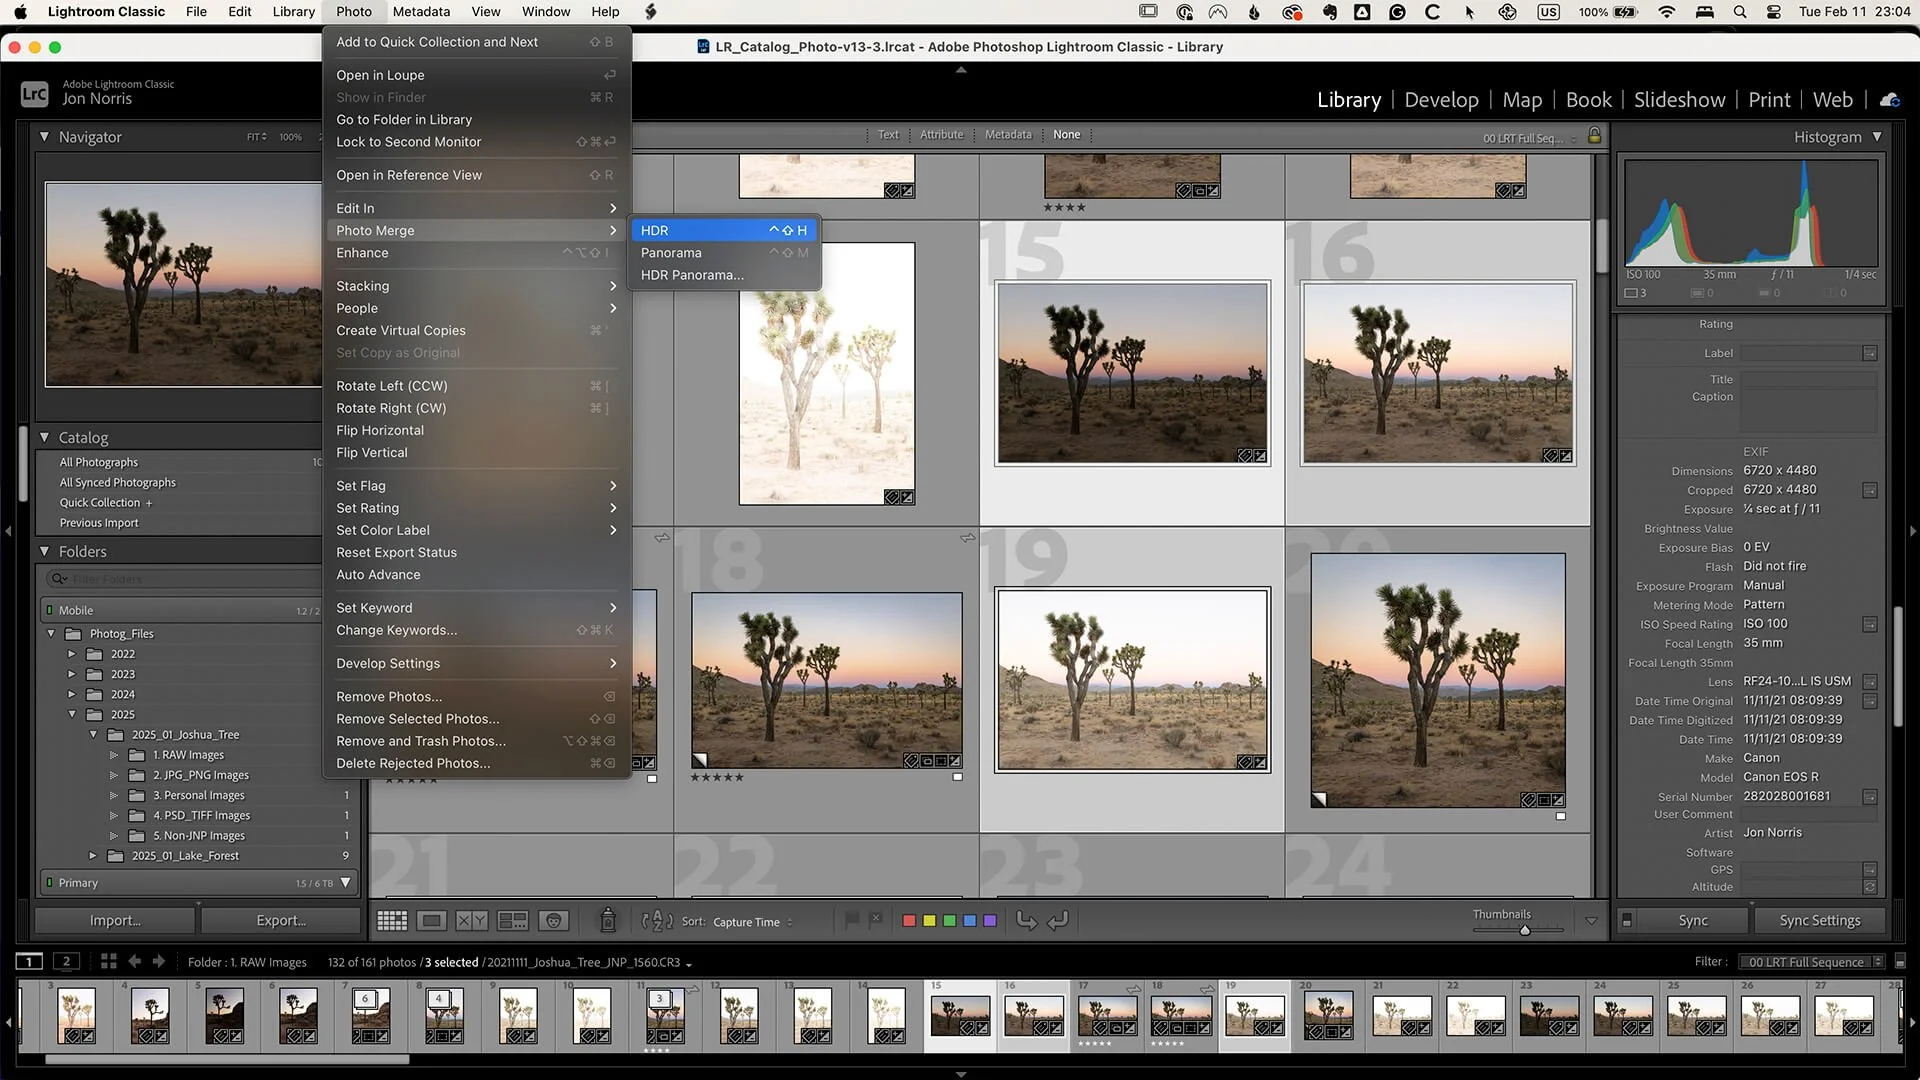Select the Painter spray can tool

click(x=607, y=920)
